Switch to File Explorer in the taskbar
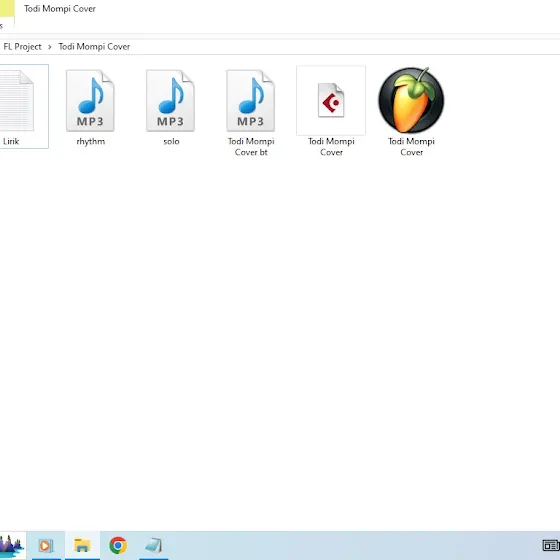The image size is (560, 560). point(82,545)
